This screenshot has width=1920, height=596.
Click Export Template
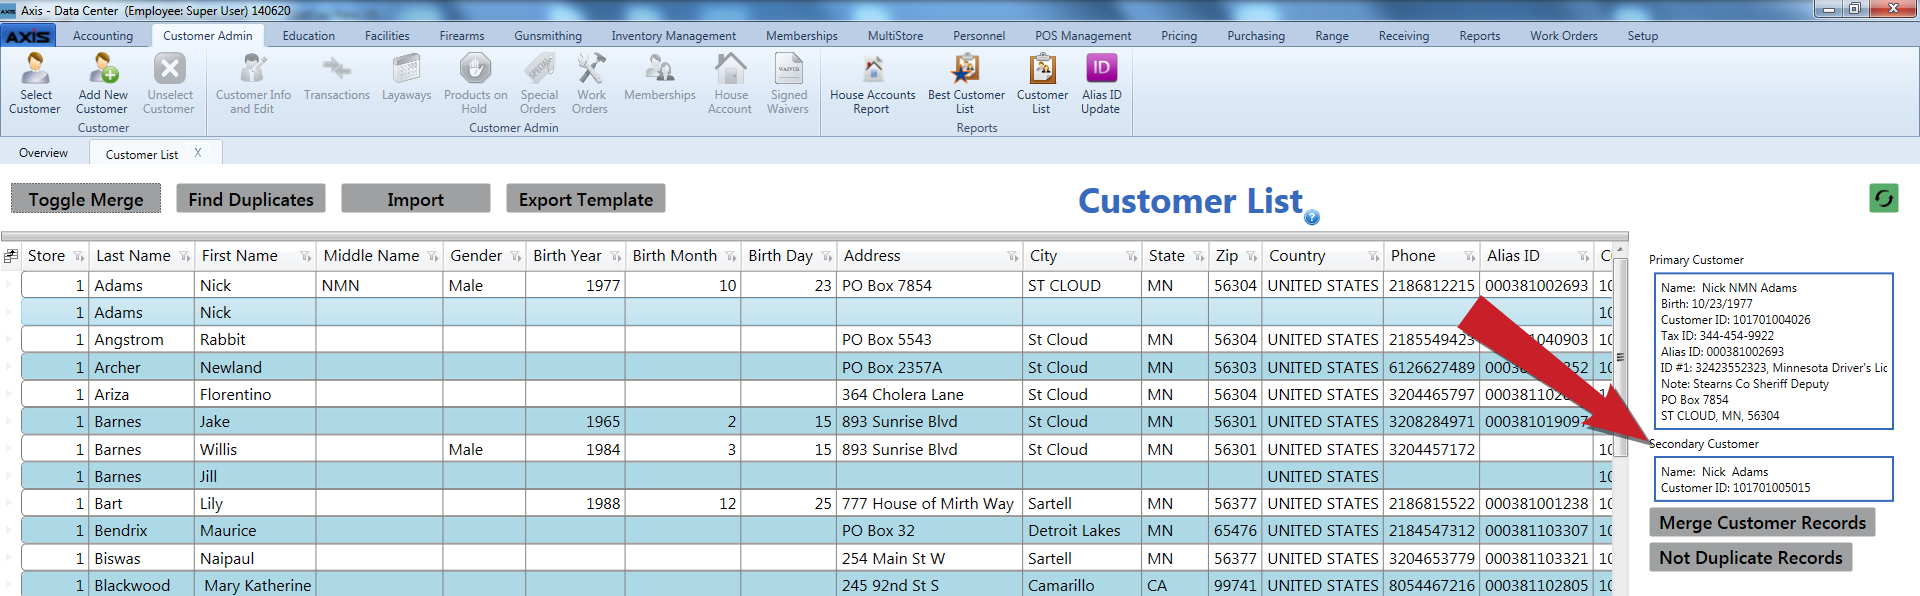coord(586,199)
